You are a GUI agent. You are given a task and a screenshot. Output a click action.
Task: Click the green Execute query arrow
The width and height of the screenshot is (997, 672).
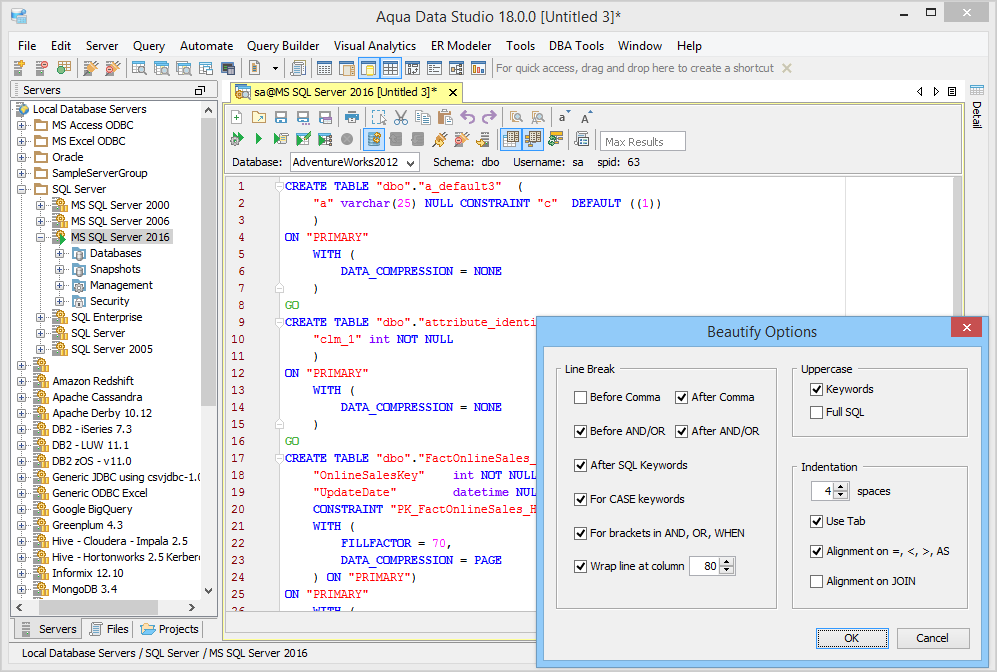point(259,139)
